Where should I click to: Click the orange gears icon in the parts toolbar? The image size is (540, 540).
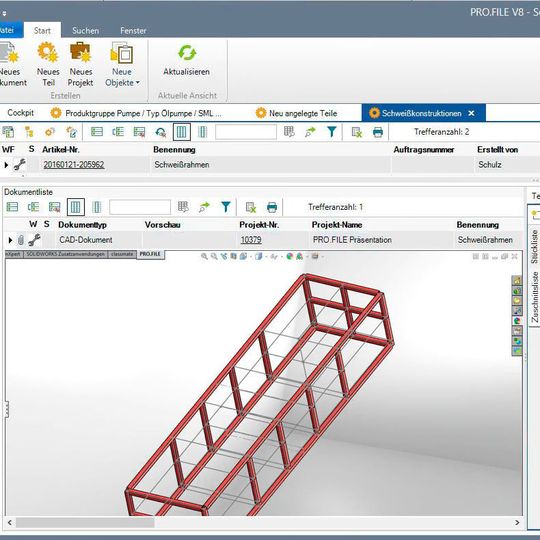pyautogui.click(x=50, y=132)
